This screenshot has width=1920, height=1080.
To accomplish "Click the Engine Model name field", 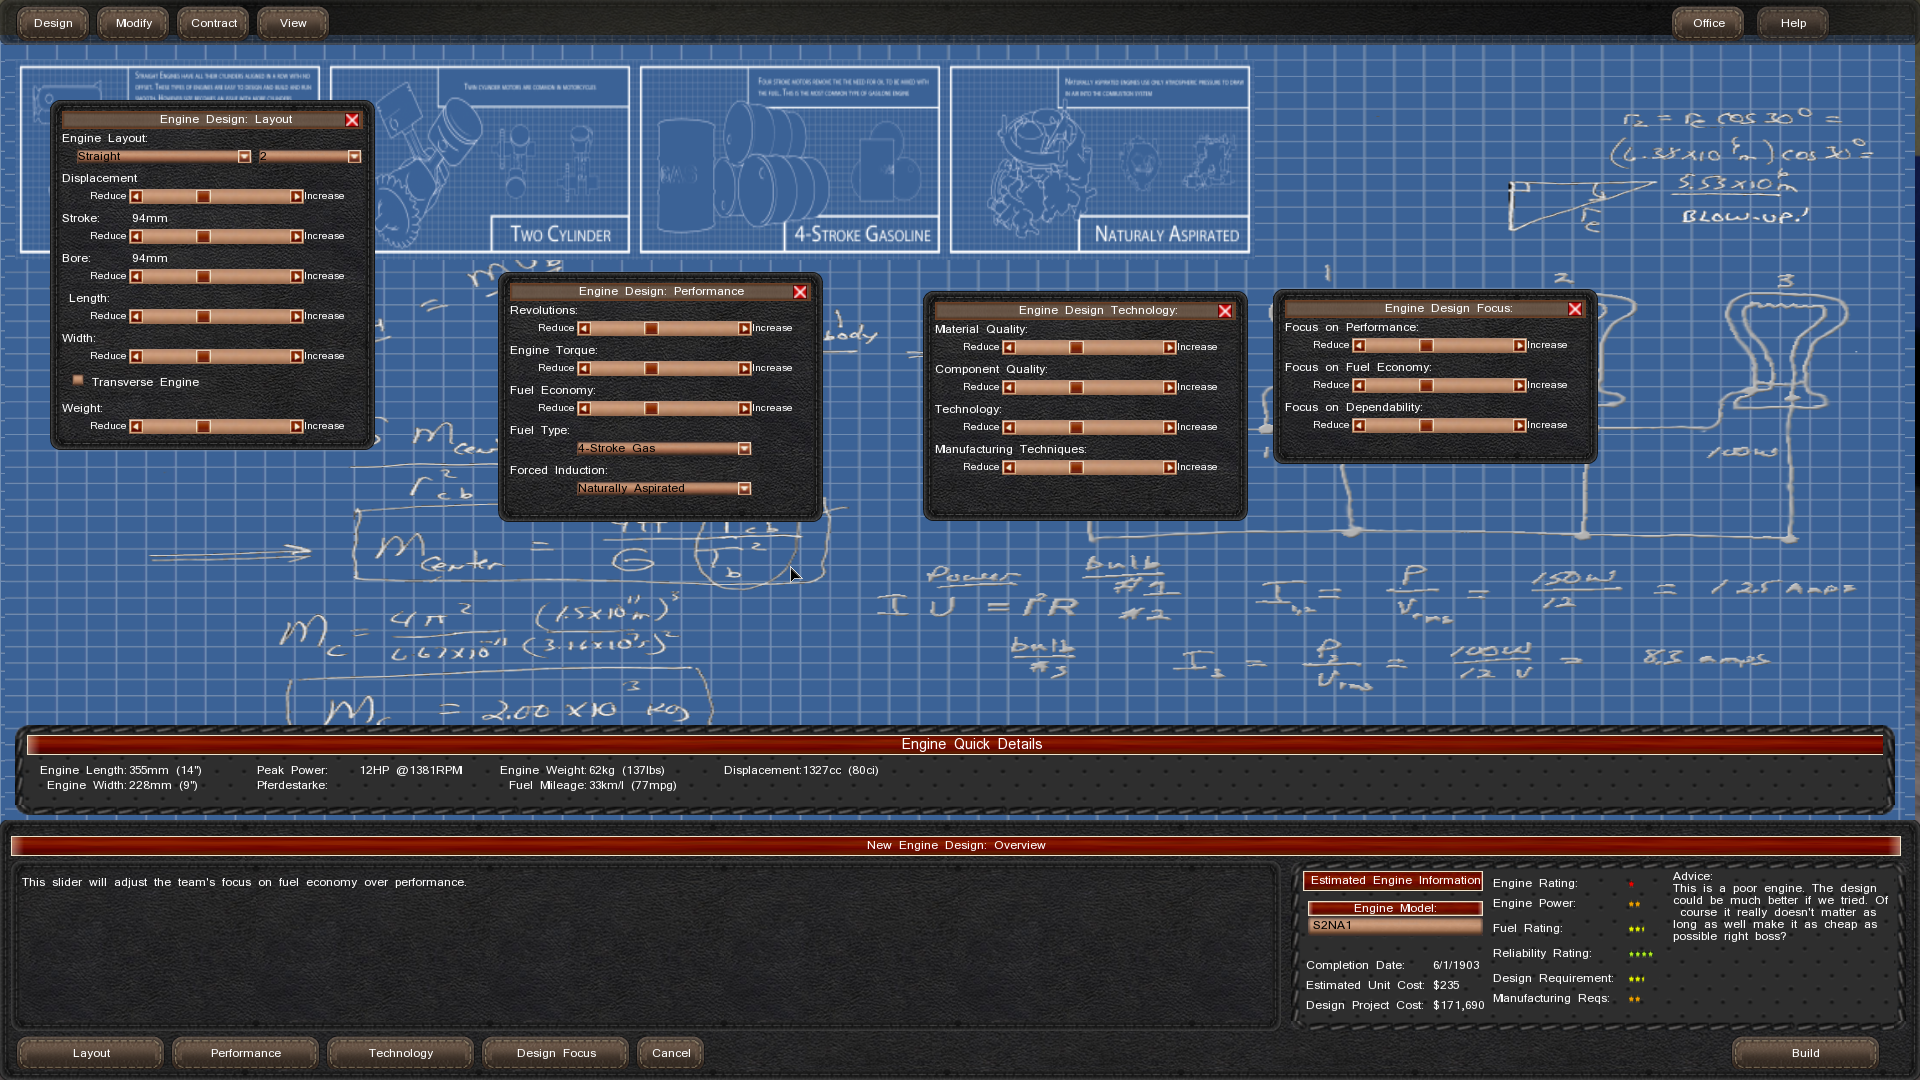I will click(1394, 926).
